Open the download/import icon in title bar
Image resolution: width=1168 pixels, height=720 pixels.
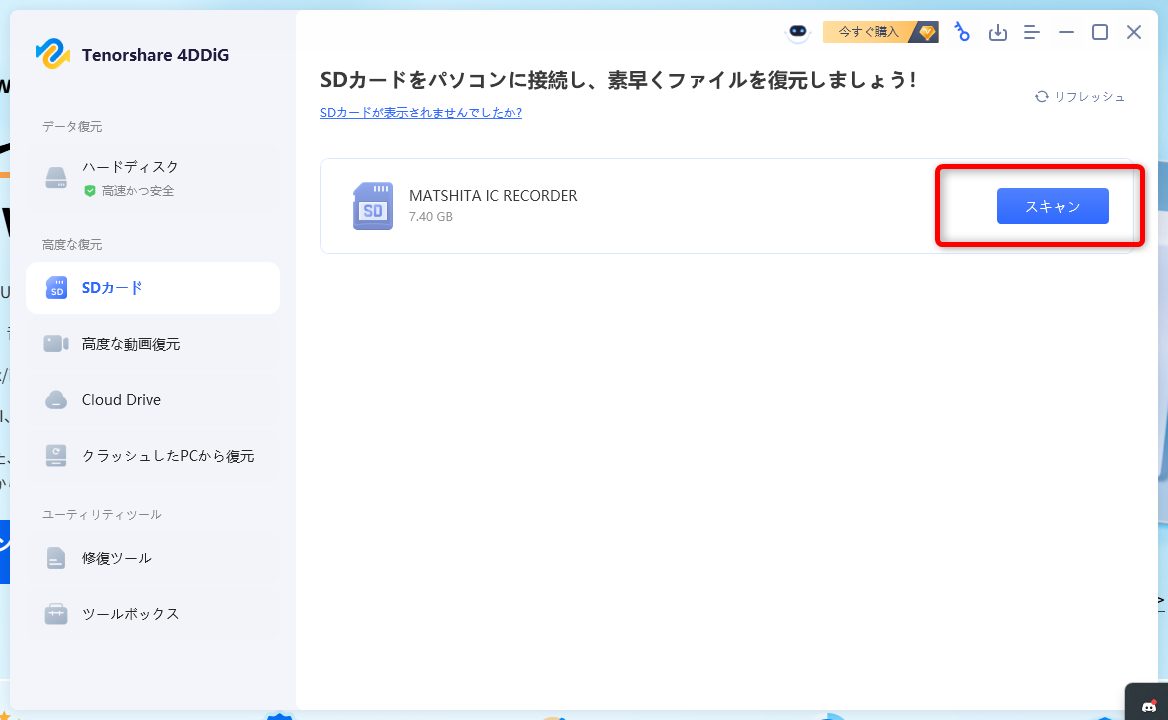coord(997,33)
